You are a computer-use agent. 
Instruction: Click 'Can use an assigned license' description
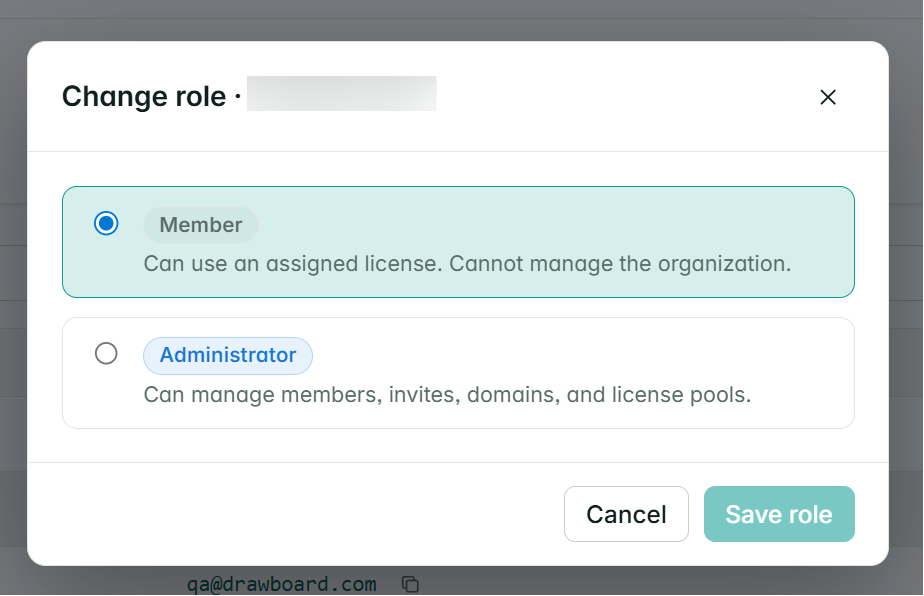tap(467, 264)
